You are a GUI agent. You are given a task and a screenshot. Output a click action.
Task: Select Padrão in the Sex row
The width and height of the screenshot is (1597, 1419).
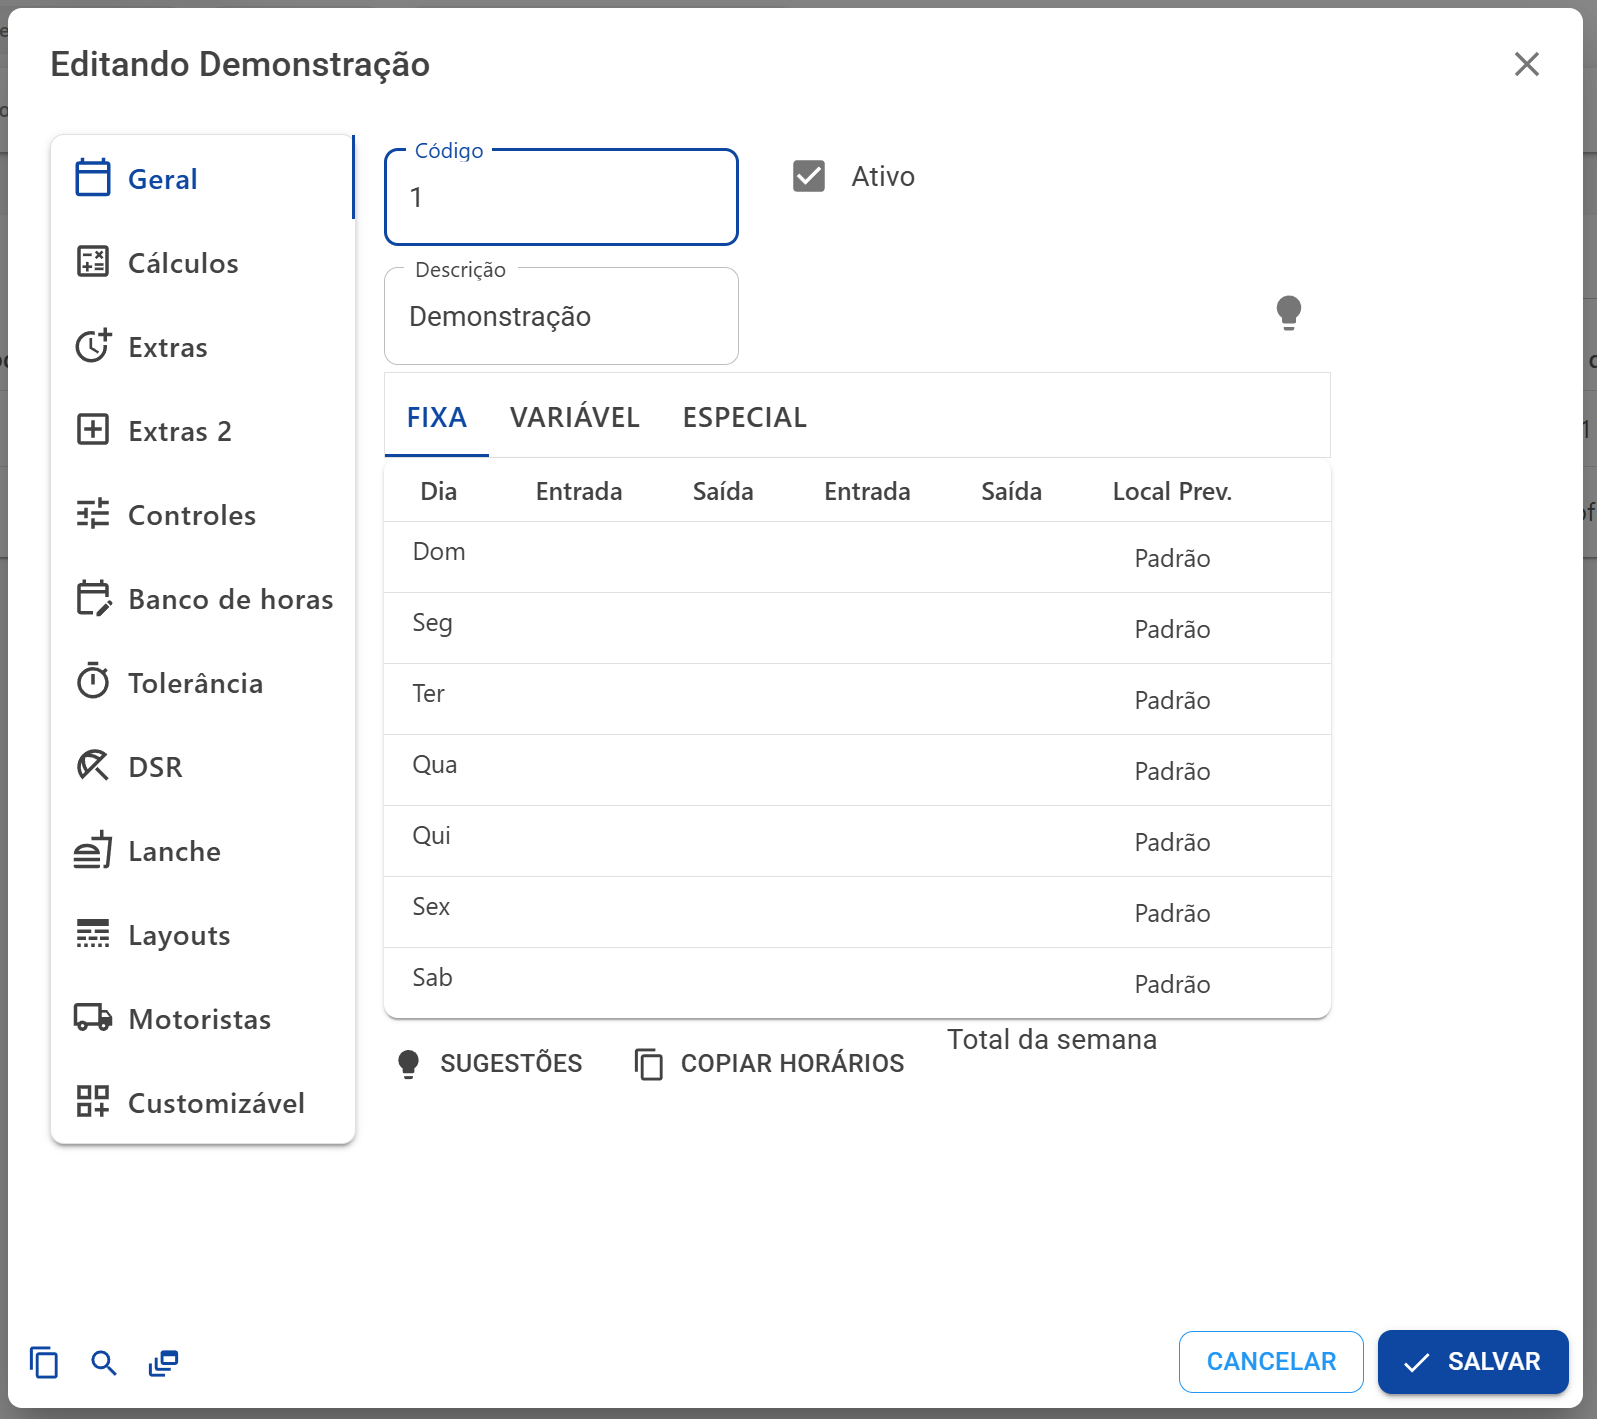coord(1172,913)
